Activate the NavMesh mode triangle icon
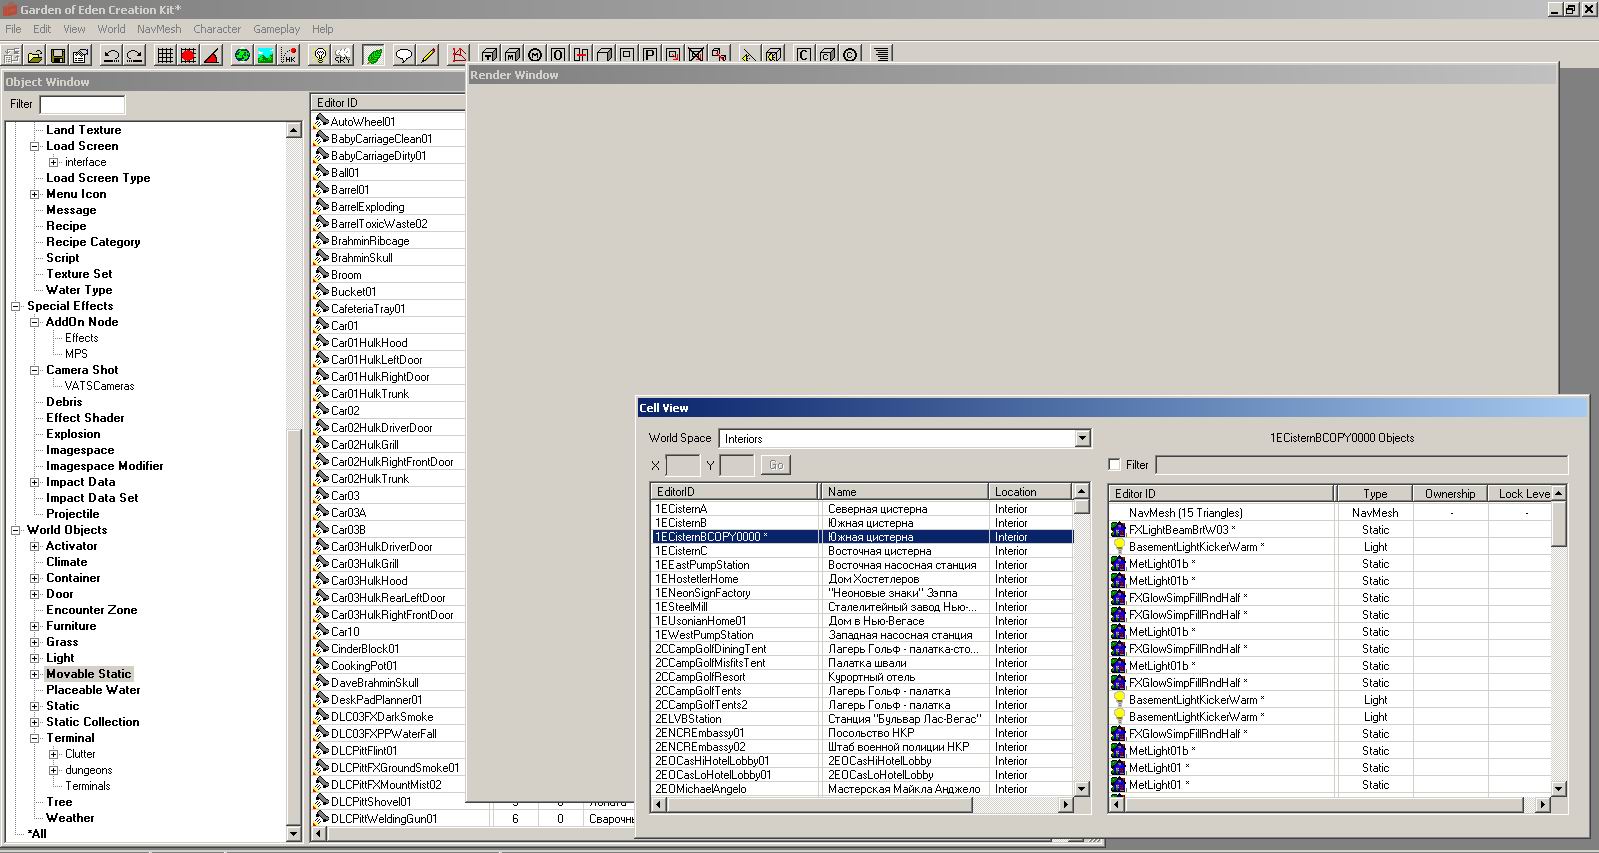The height and width of the screenshot is (853, 1599). 458,54
